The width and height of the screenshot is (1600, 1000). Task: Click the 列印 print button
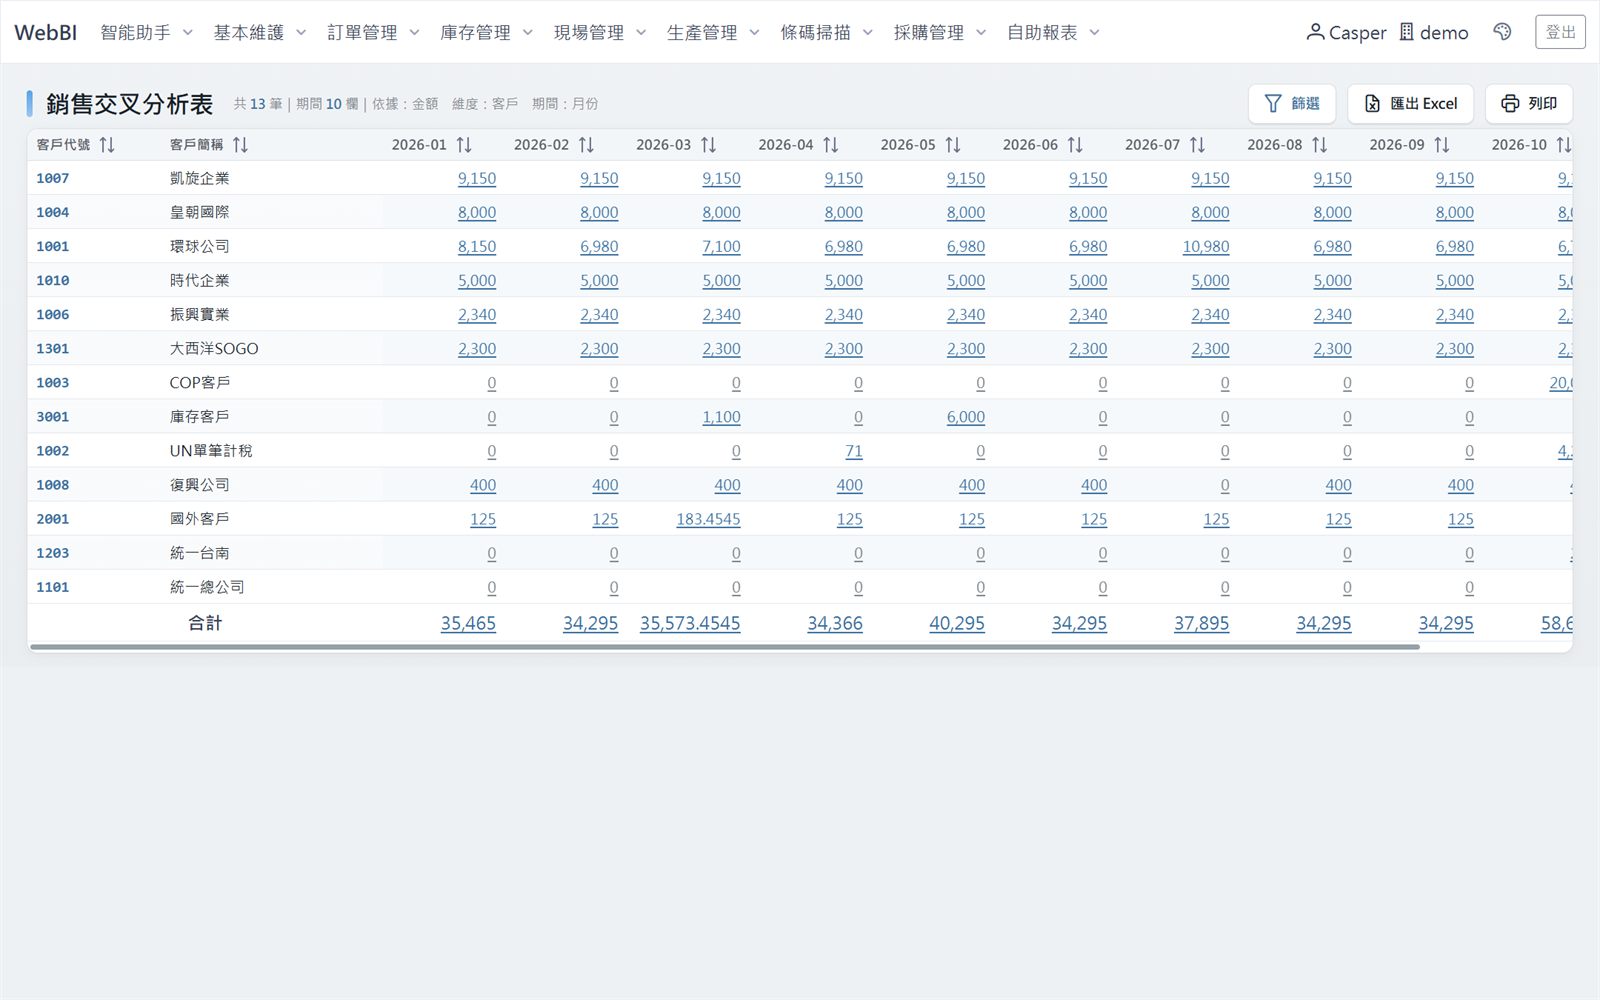[x=1529, y=103]
